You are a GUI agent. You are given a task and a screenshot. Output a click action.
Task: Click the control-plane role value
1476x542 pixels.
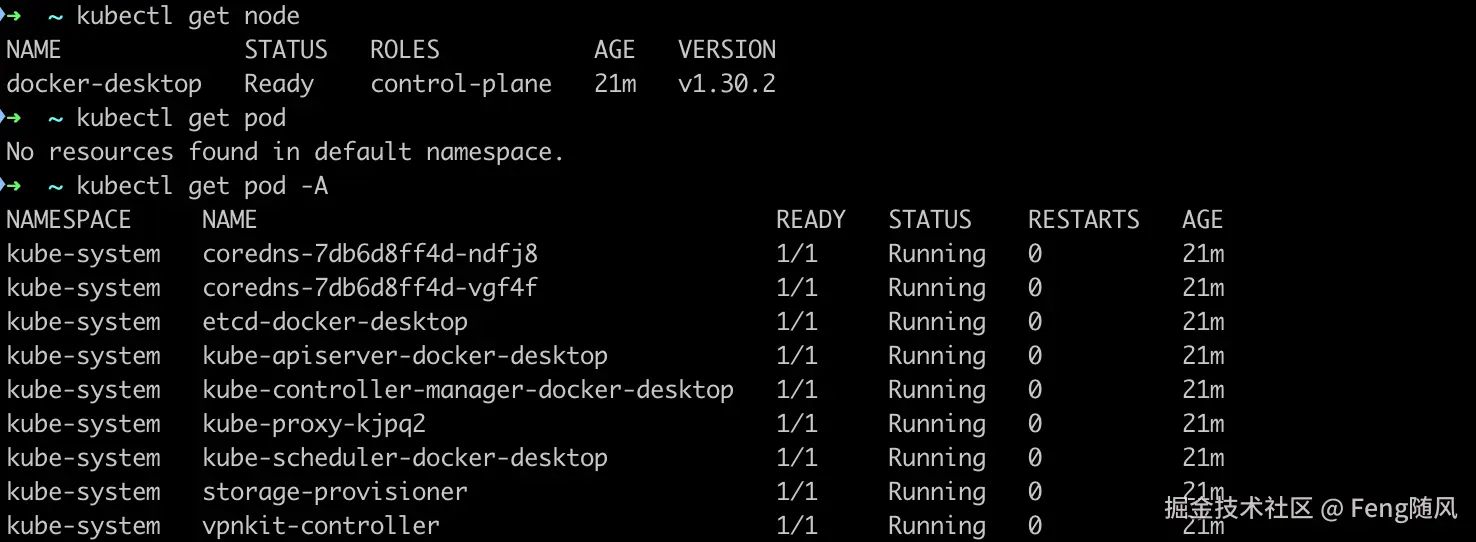(461, 84)
